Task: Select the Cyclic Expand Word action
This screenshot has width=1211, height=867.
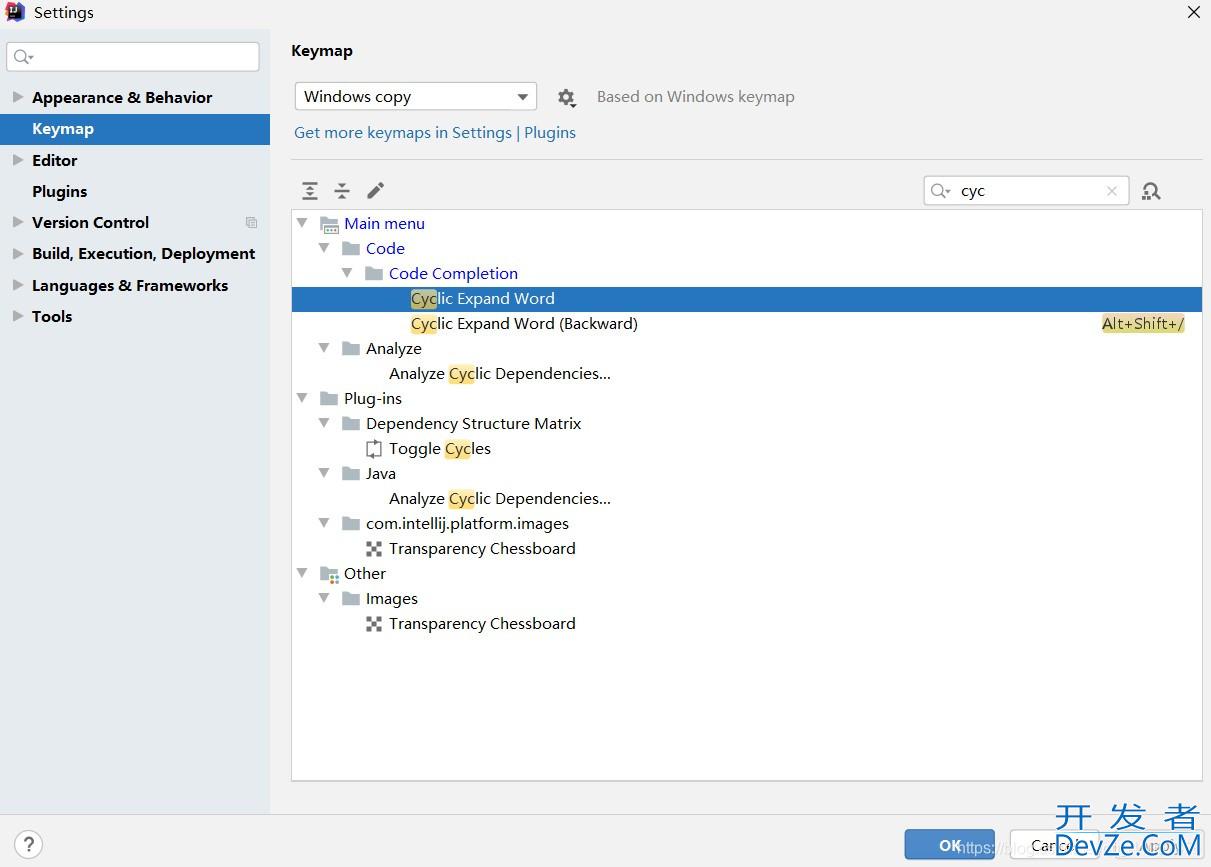Action: [x=746, y=299]
